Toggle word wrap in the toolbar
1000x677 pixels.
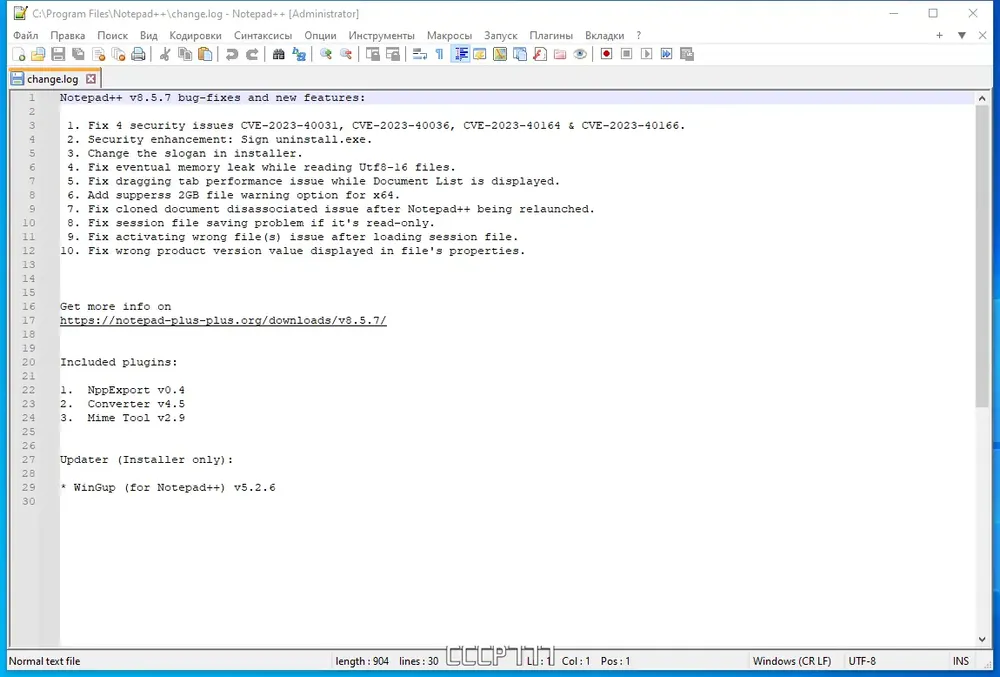[420, 54]
